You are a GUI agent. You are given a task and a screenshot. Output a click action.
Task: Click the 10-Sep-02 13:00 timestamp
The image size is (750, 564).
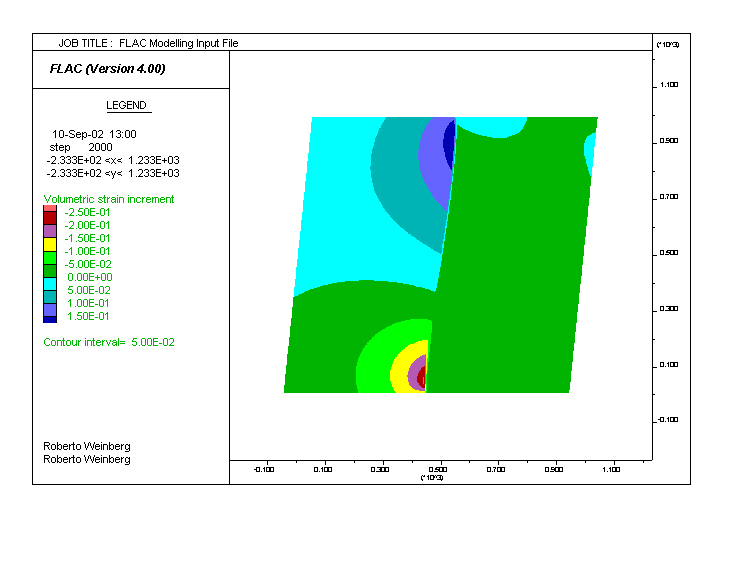pos(94,133)
